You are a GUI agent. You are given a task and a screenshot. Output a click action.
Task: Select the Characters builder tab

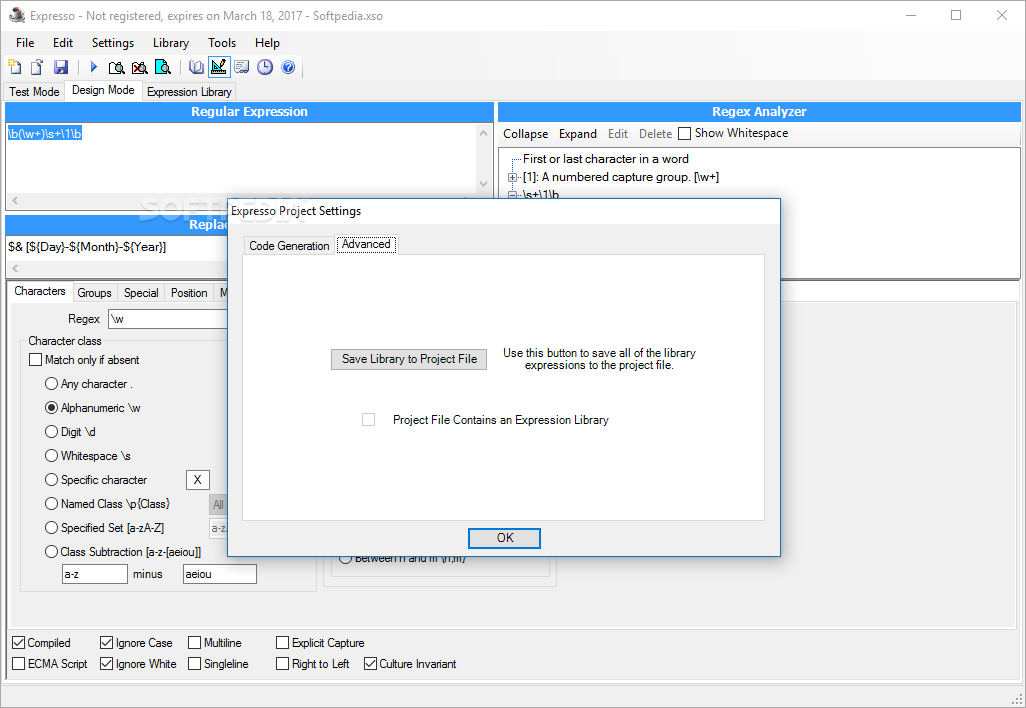[40, 291]
